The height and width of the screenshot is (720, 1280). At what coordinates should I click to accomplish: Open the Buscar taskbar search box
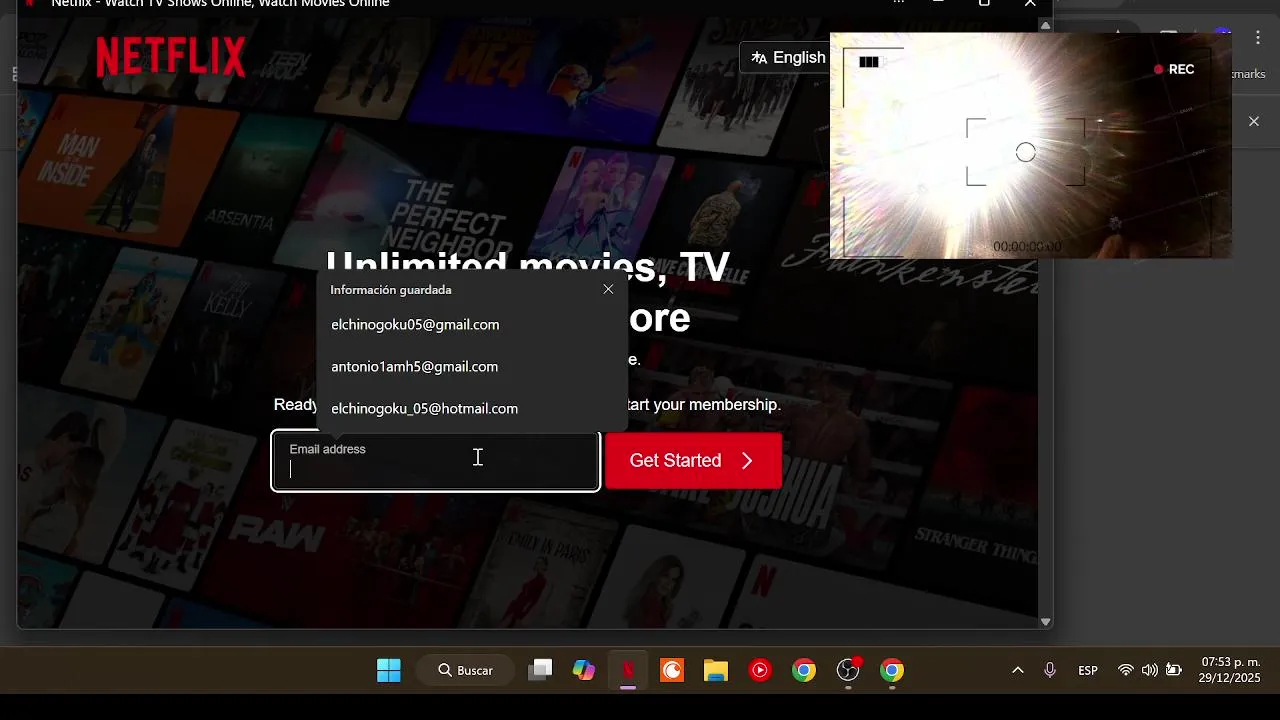[468, 670]
